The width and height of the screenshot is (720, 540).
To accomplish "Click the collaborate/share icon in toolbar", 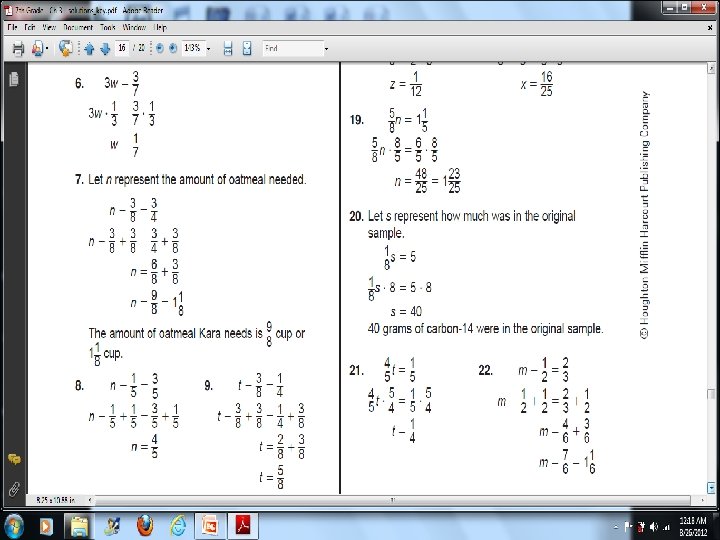I will pyautogui.click(x=37, y=48).
